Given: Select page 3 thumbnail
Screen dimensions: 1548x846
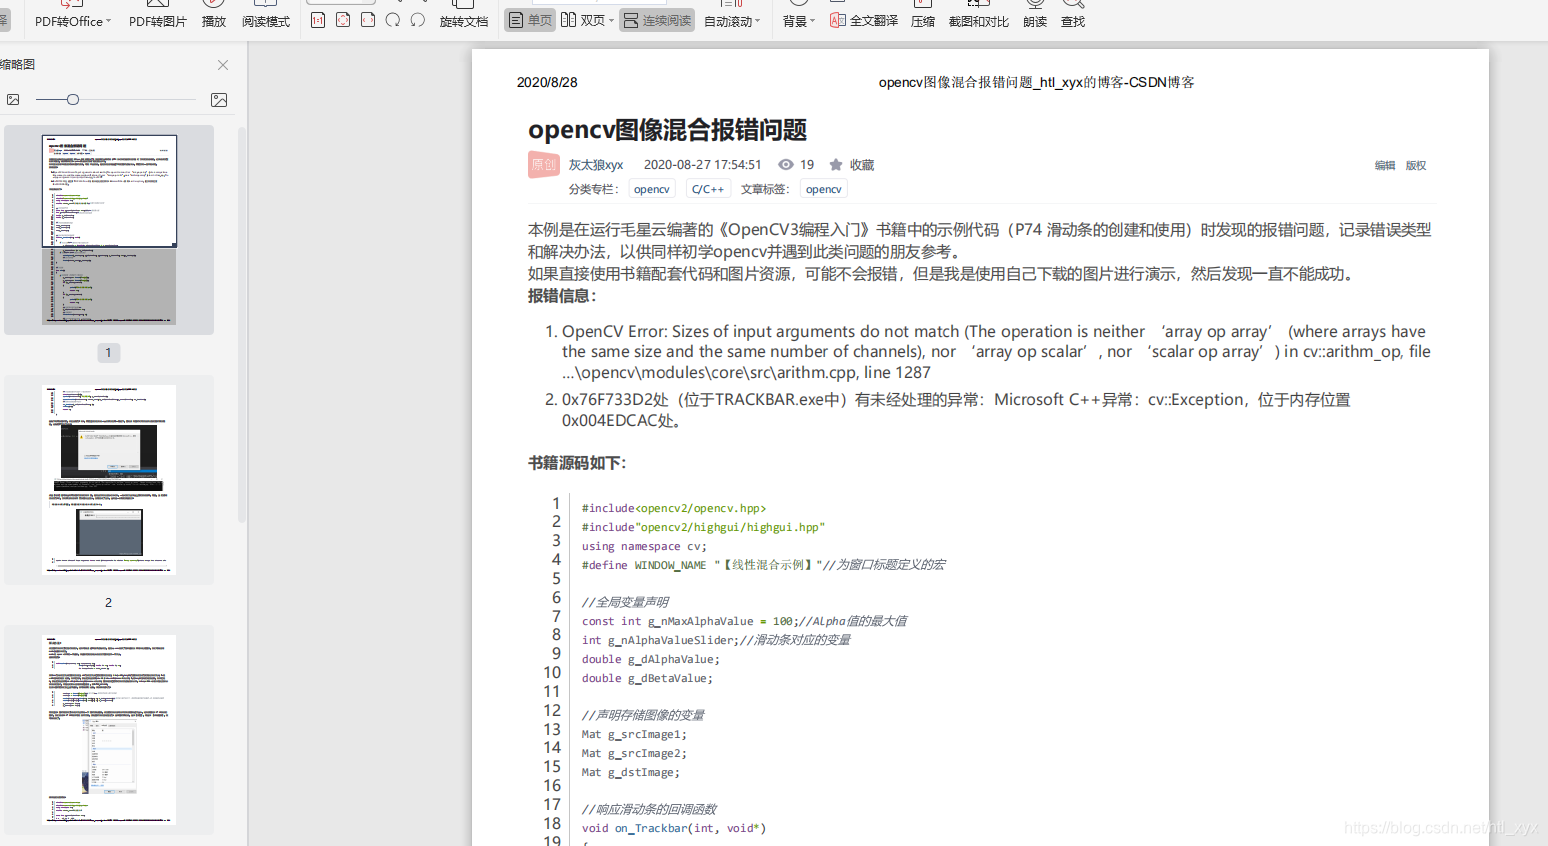Looking at the screenshot, I should click(109, 730).
